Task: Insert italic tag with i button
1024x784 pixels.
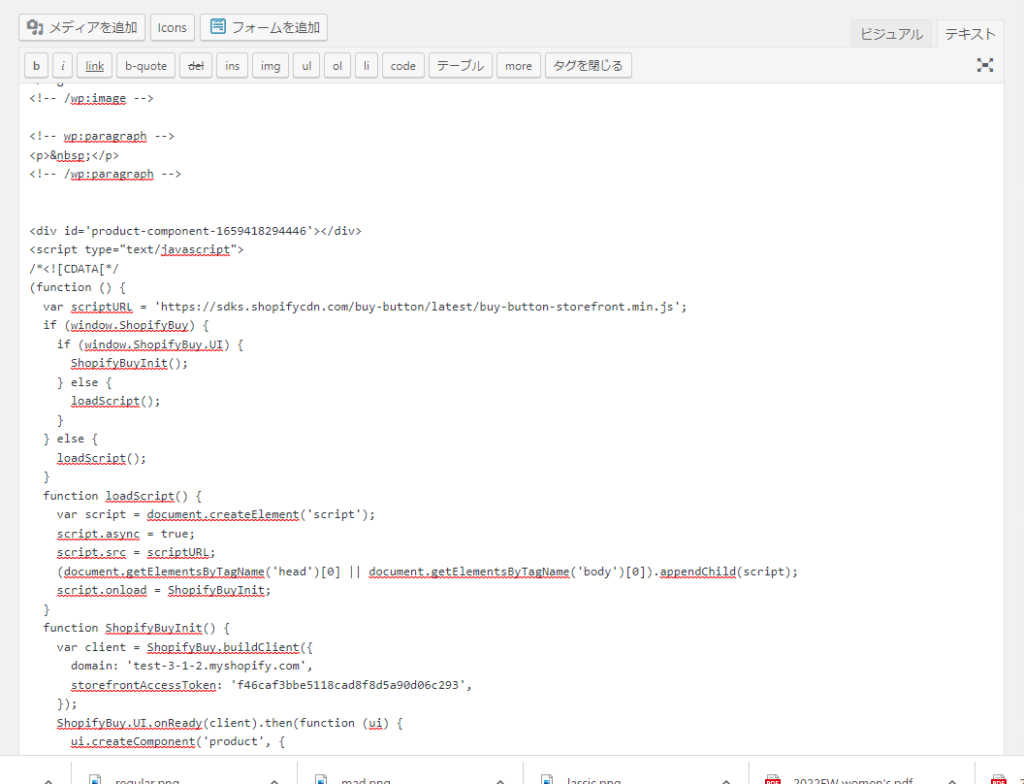Action: click(62, 66)
